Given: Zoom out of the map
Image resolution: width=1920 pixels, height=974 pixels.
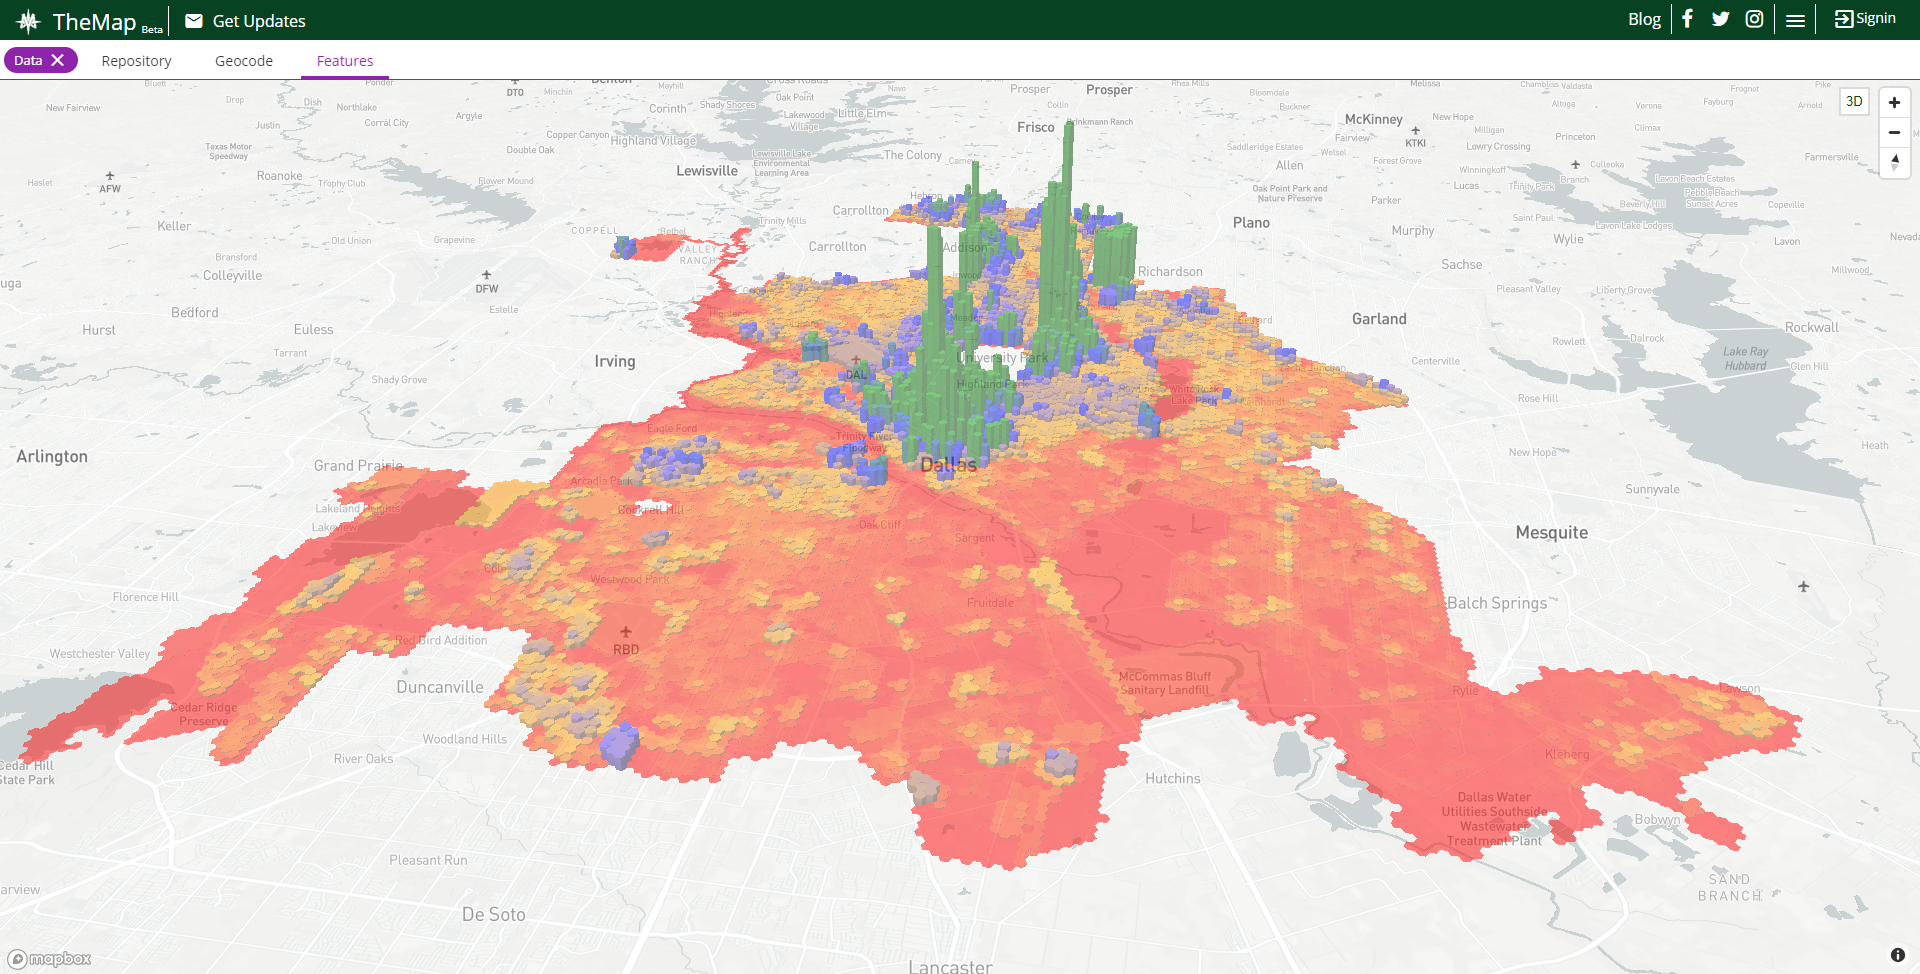Looking at the screenshot, I should tap(1894, 132).
